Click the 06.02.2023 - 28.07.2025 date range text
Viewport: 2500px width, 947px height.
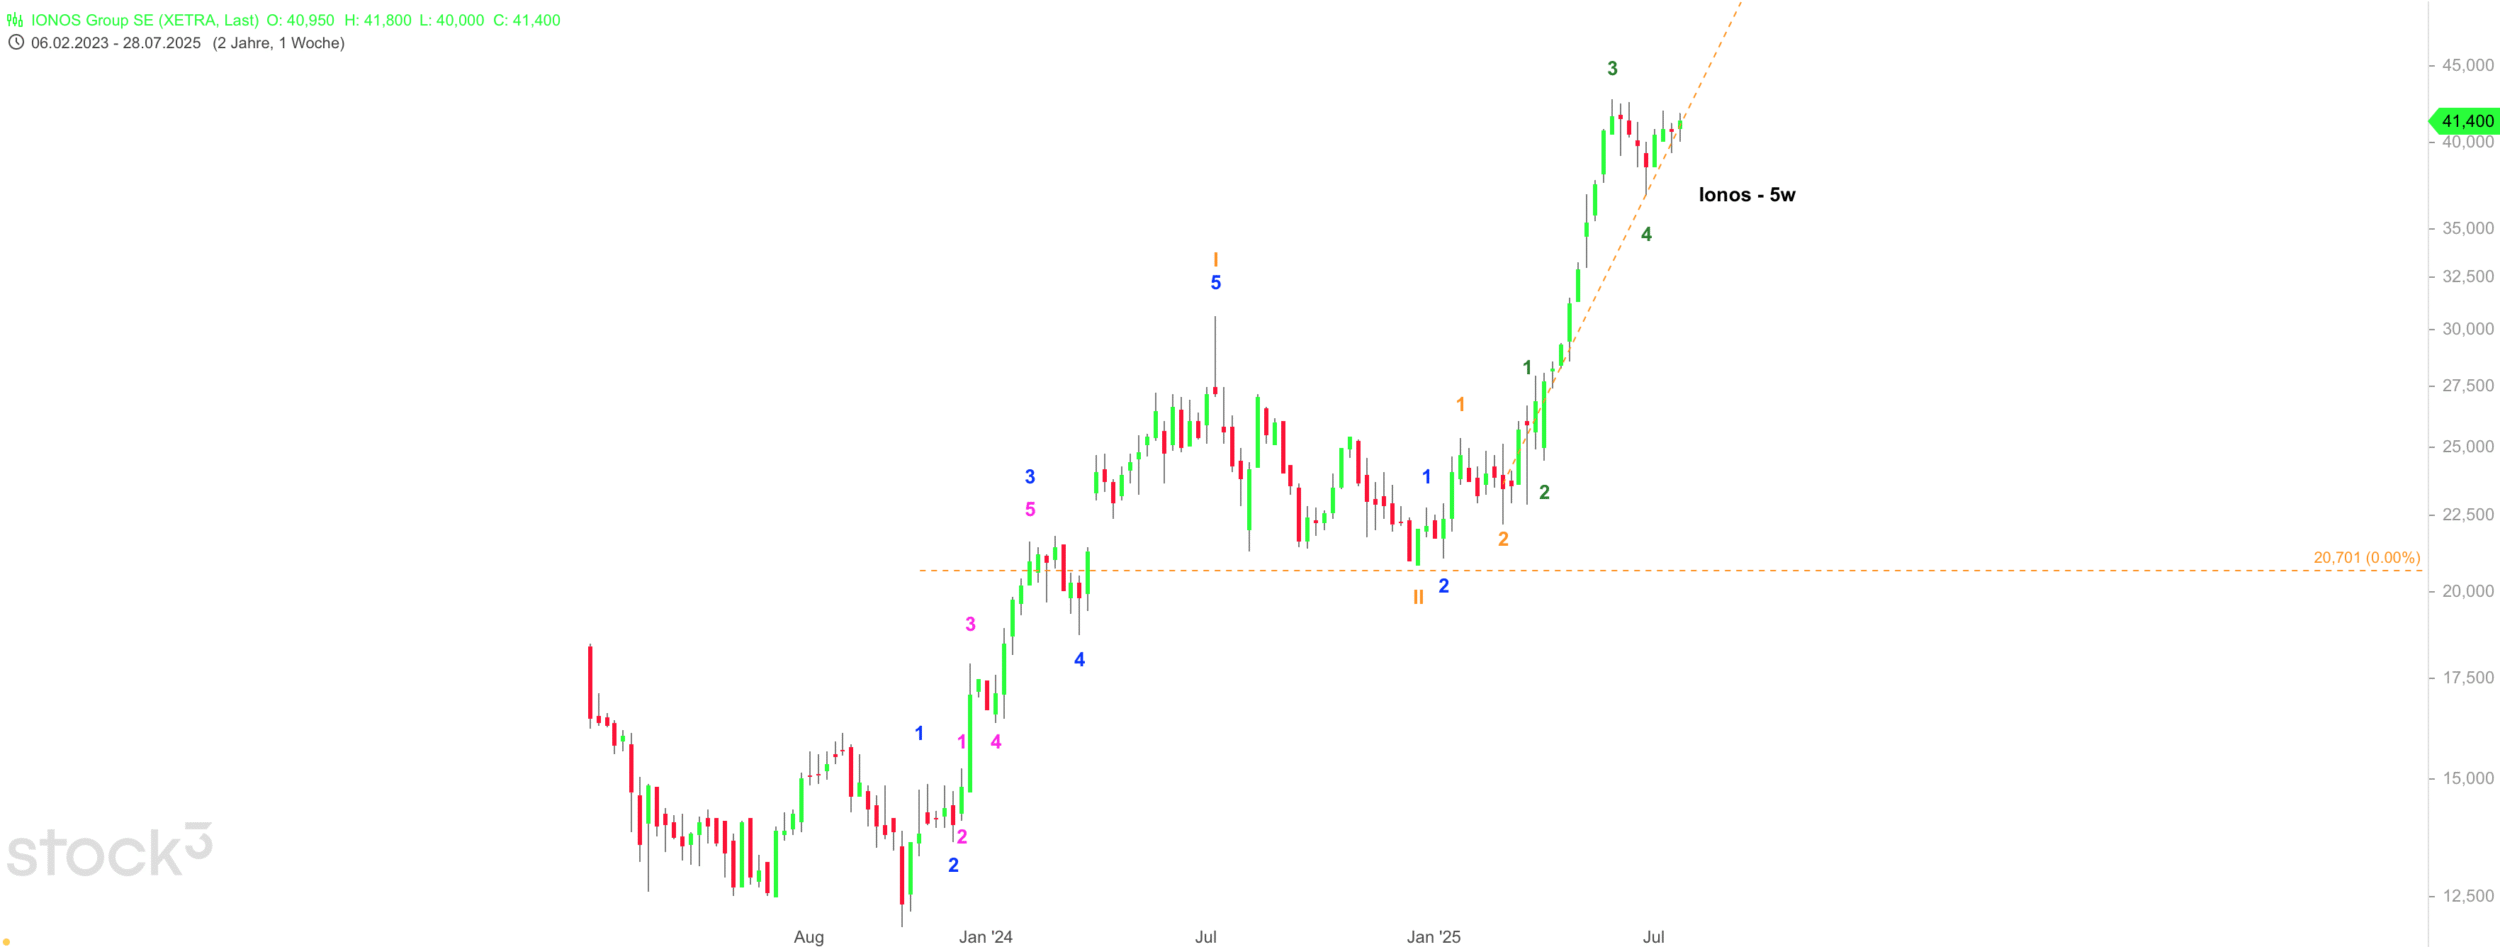click(x=116, y=43)
